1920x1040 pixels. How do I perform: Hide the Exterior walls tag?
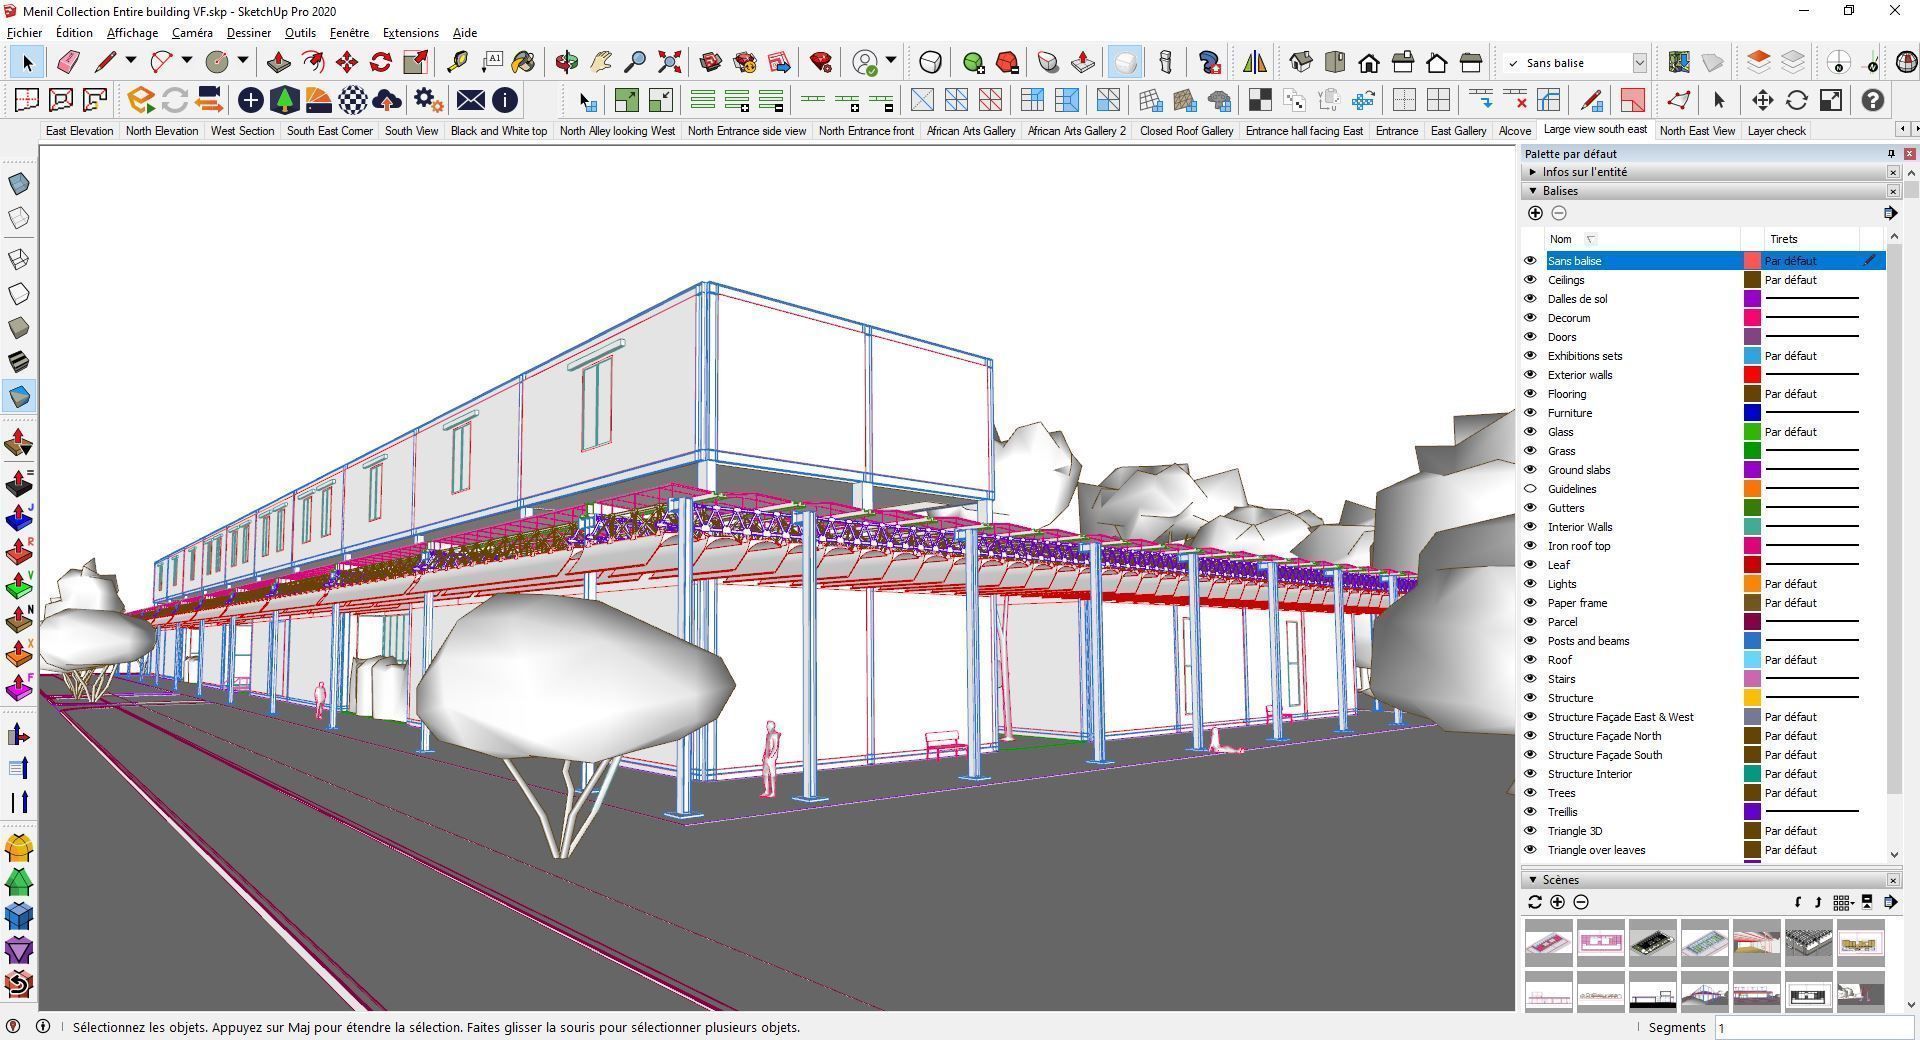coord(1530,374)
